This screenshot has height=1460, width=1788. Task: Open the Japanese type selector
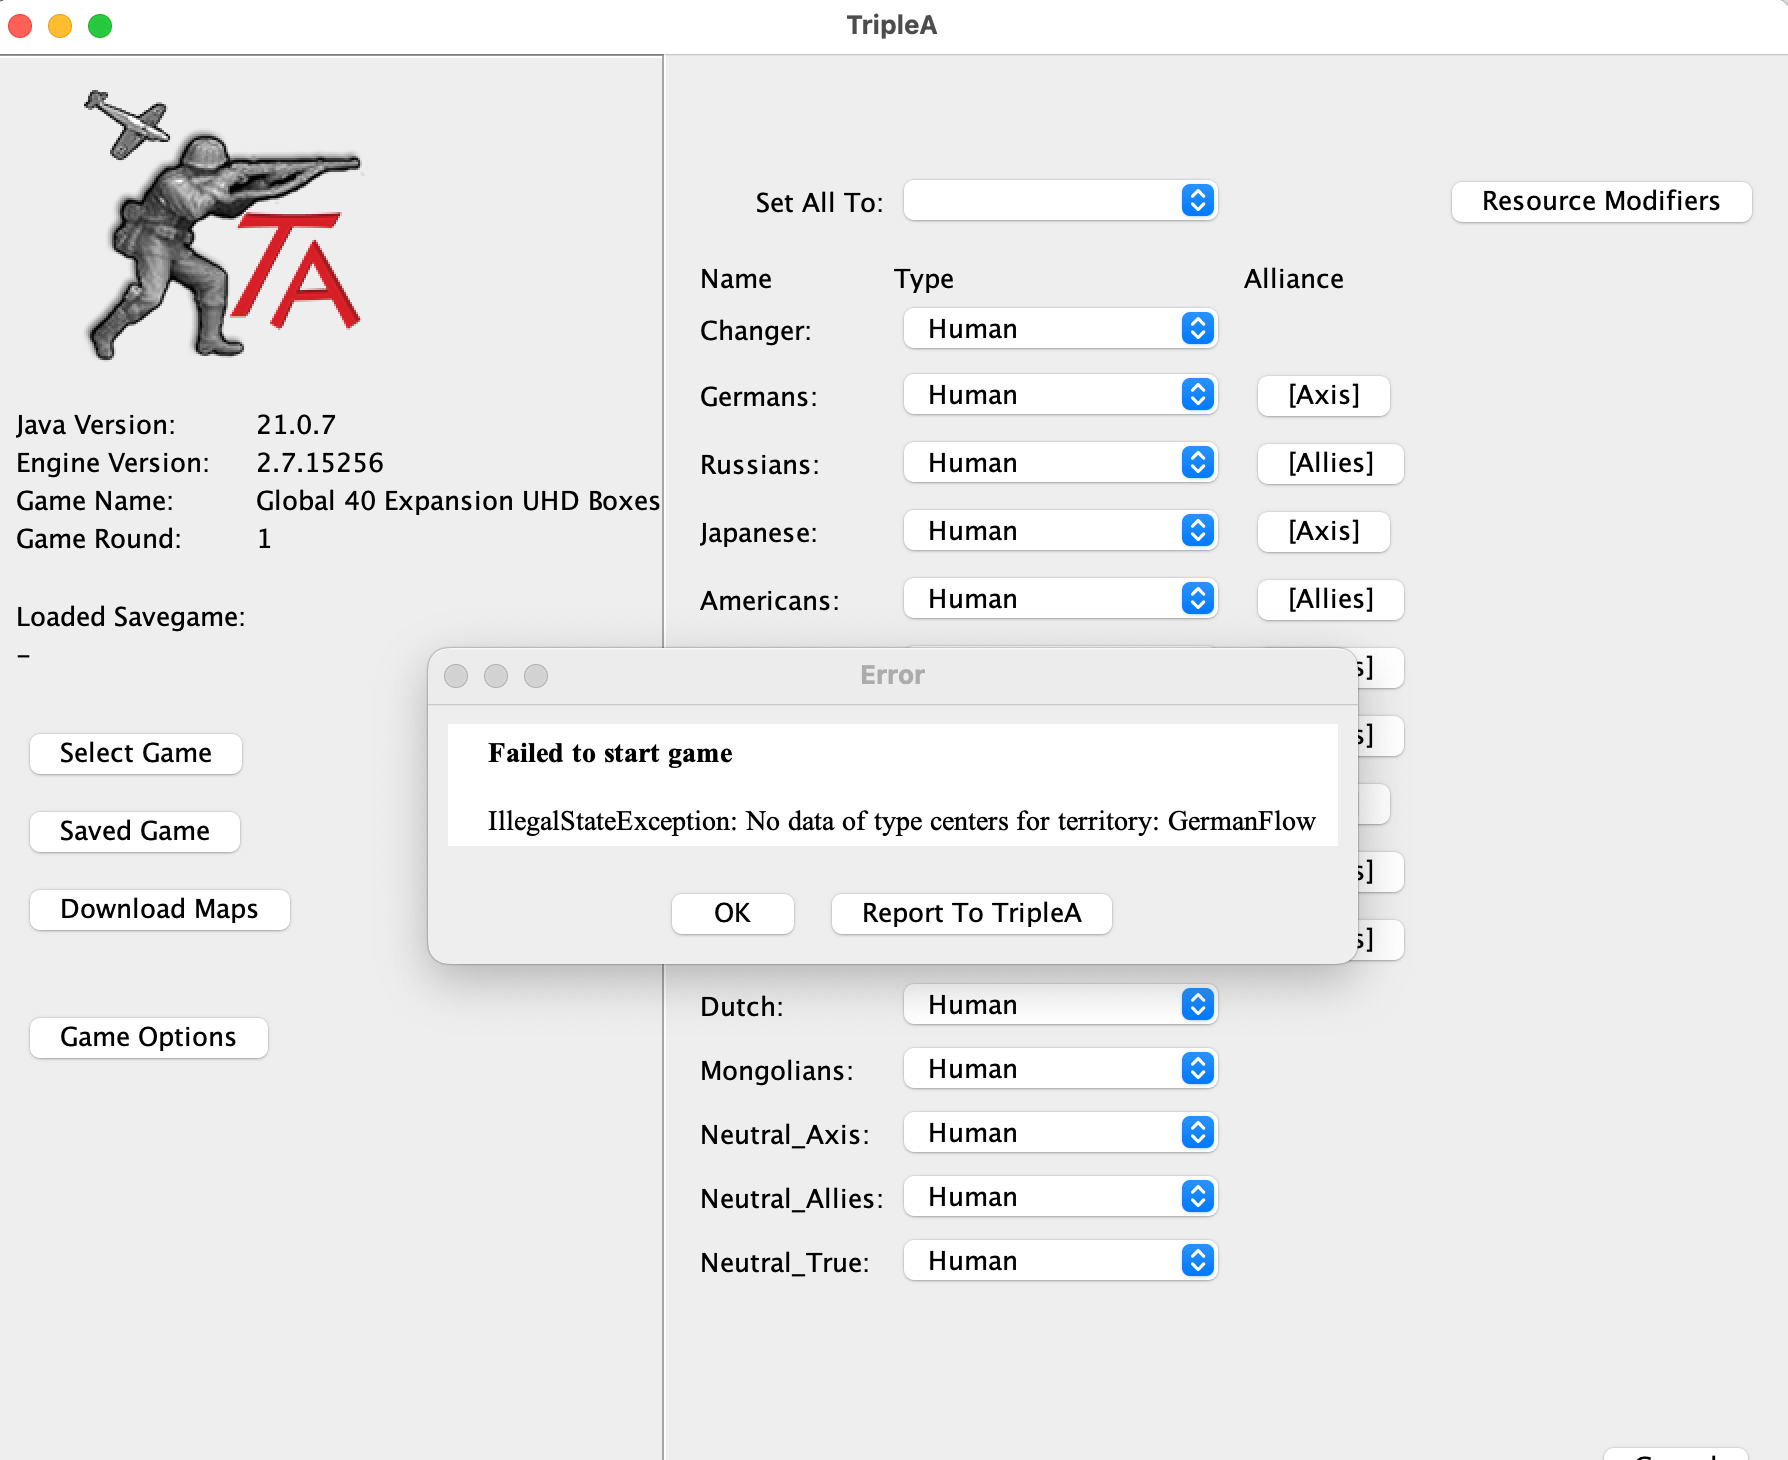[x=1059, y=530]
